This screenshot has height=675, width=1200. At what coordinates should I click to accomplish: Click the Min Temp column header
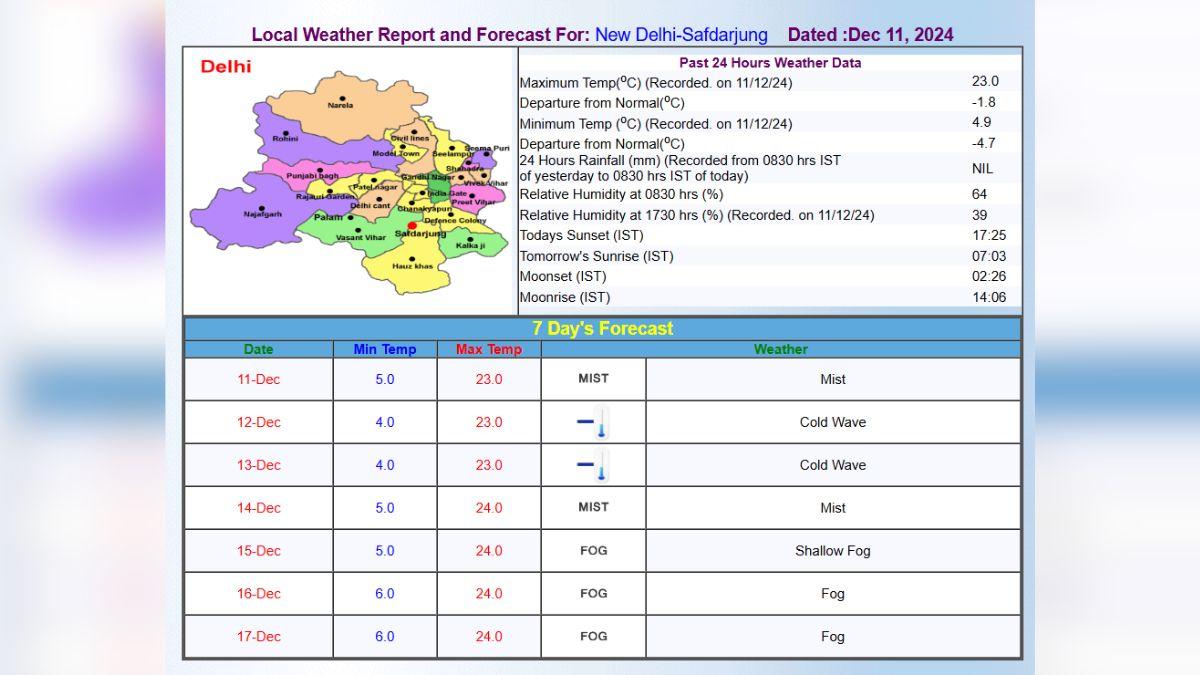[x=385, y=350]
